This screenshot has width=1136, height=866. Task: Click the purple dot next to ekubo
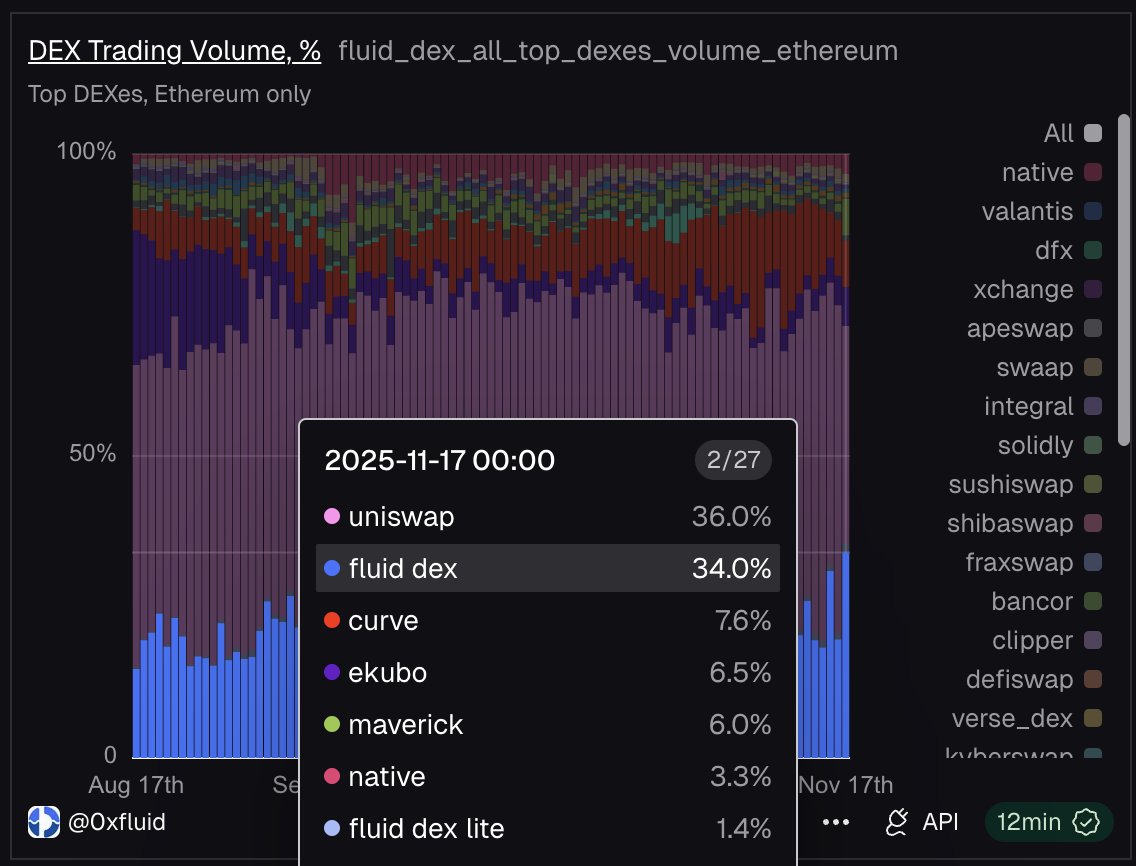coord(334,672)
